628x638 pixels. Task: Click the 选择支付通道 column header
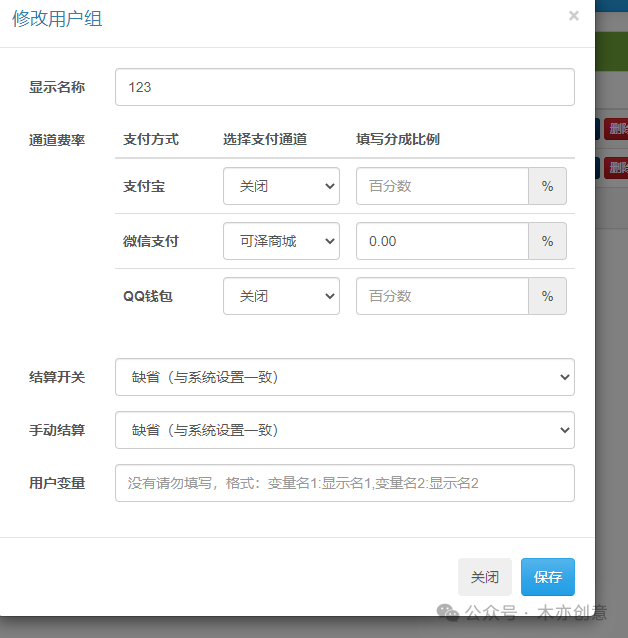pyautogui.click(x=265, y=139)
